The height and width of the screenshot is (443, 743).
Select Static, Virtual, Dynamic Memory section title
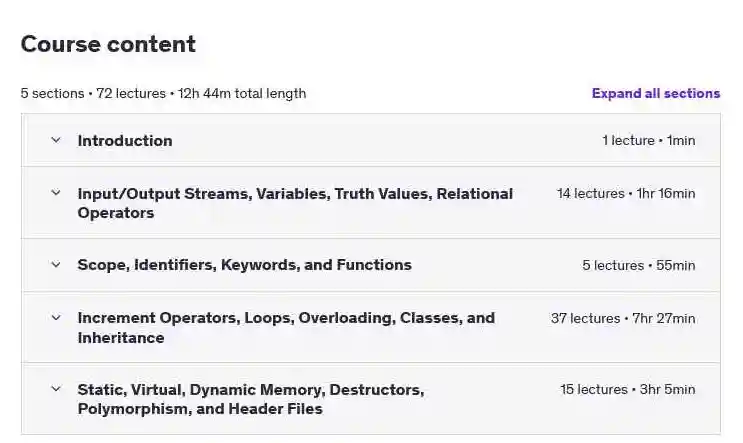click(x=251, y=399)
